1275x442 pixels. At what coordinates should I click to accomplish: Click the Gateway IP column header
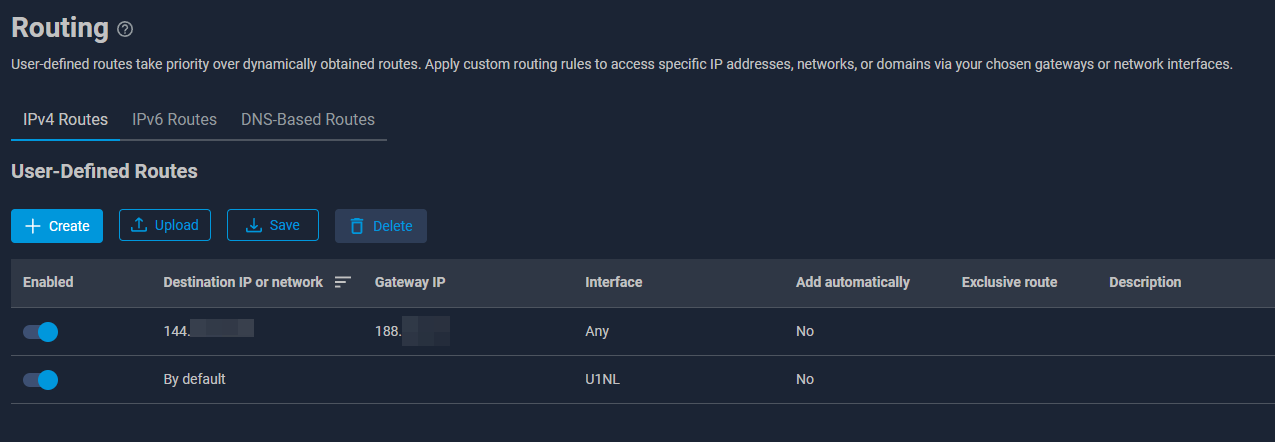(x=410, y=282)
